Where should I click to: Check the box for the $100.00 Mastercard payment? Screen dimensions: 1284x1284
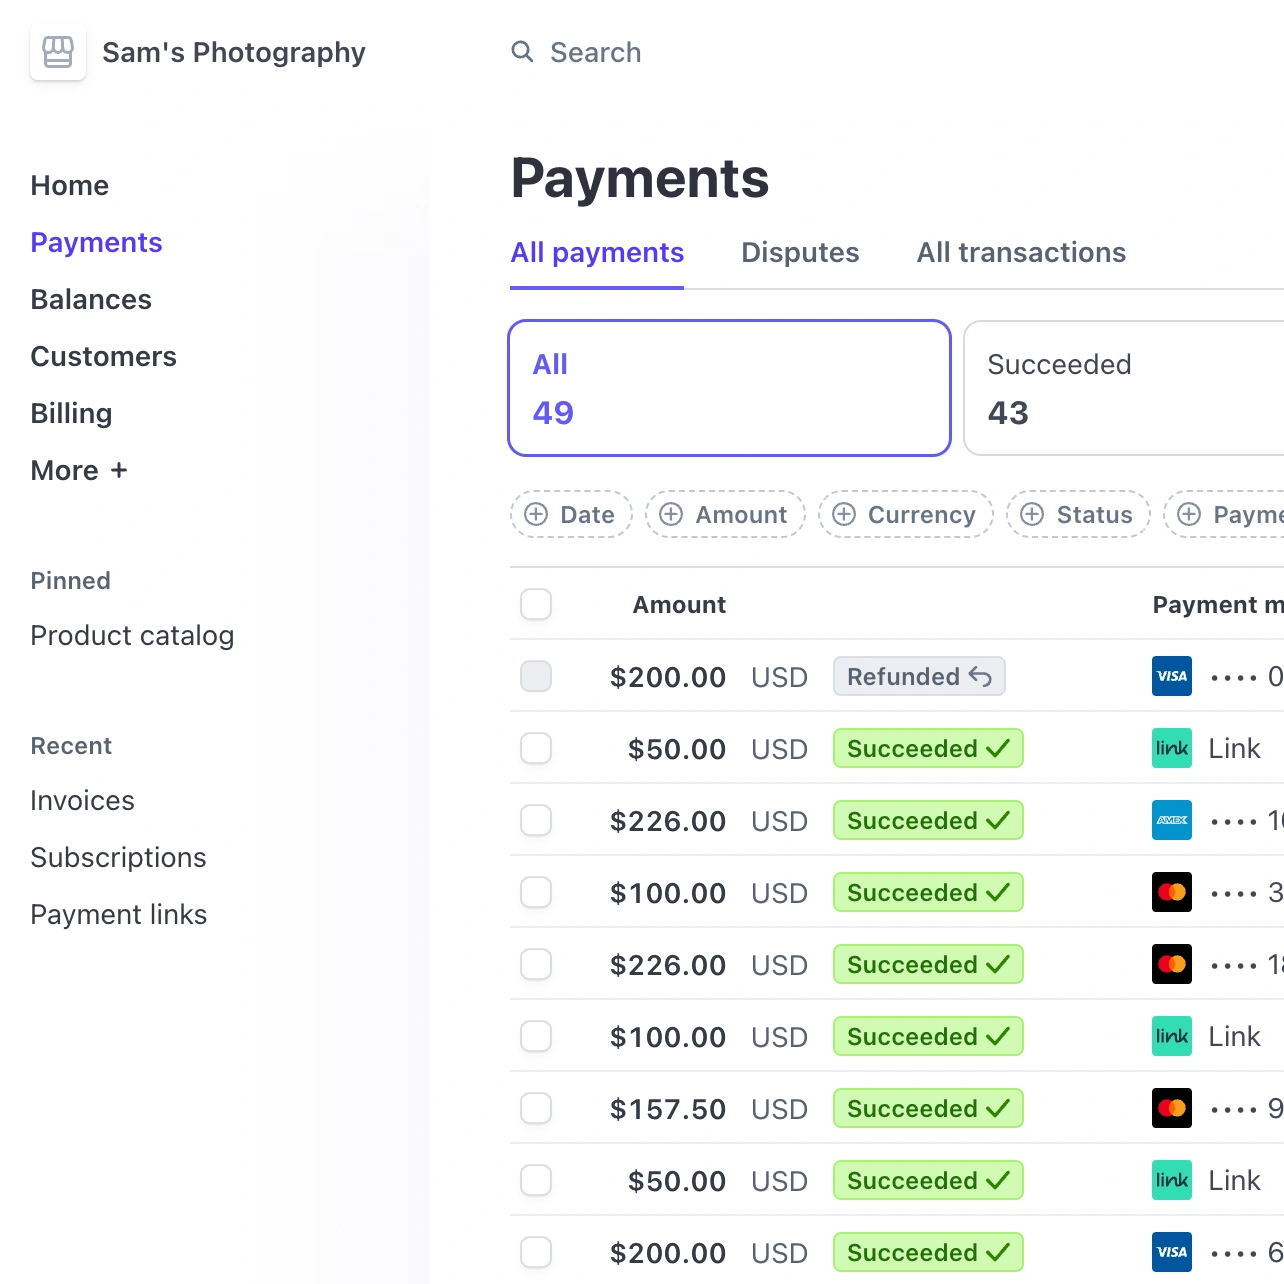pyautogui.click(x=536, y=893)
